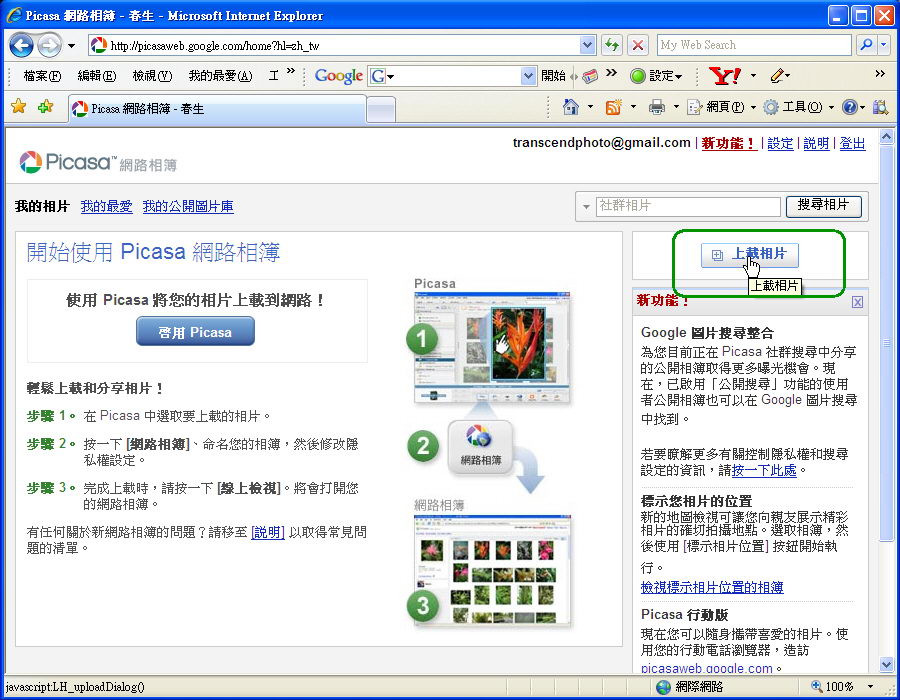Open the 檢視(V) menu

tap(152, 76)
